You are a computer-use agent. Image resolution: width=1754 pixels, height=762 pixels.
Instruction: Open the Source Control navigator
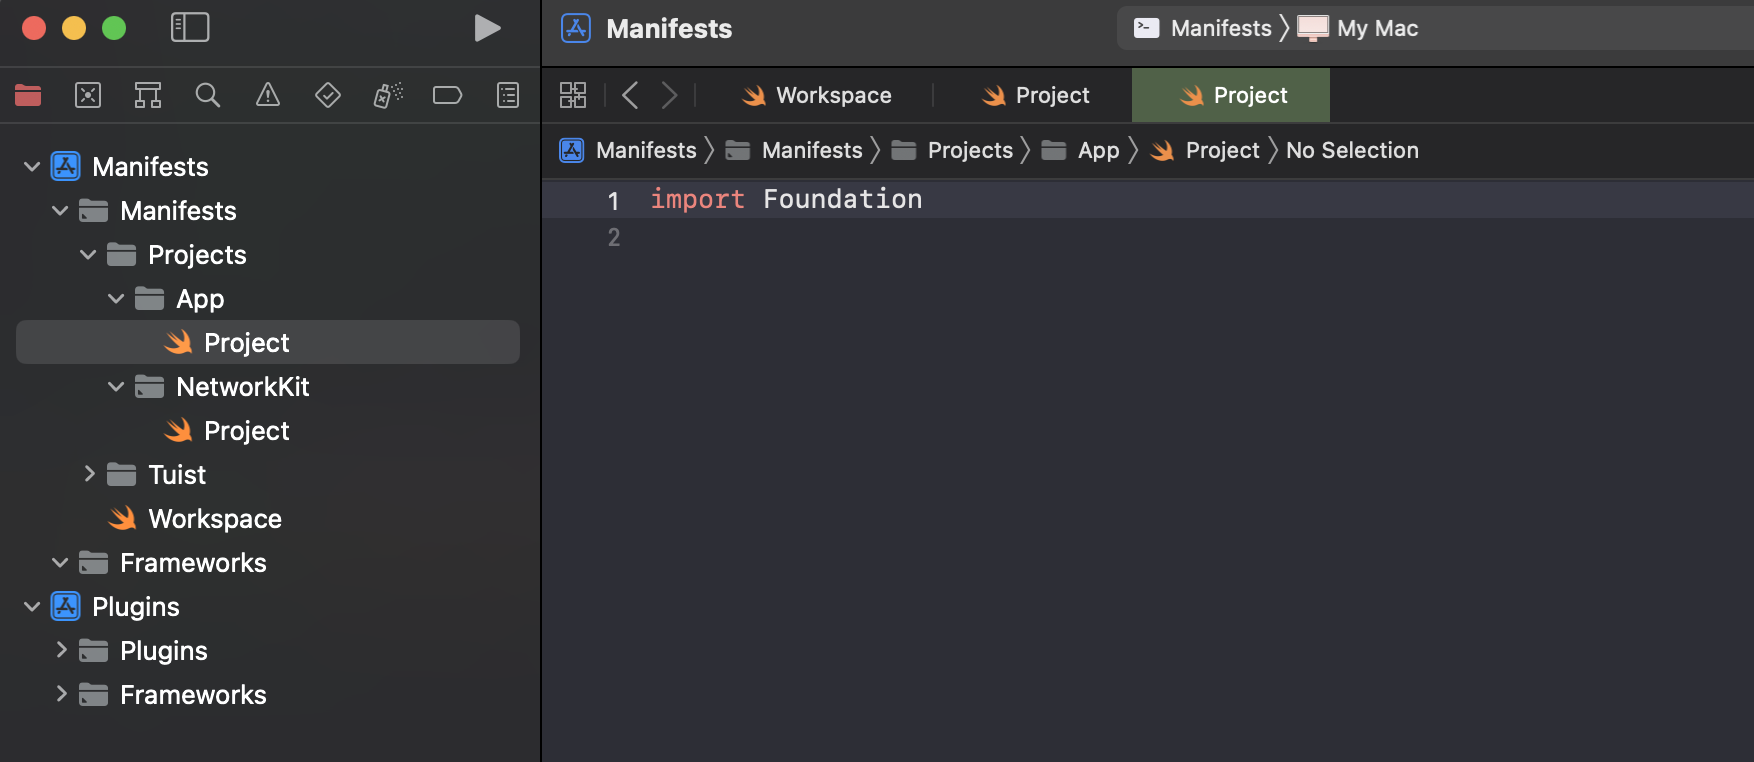(x=88, y=95)
